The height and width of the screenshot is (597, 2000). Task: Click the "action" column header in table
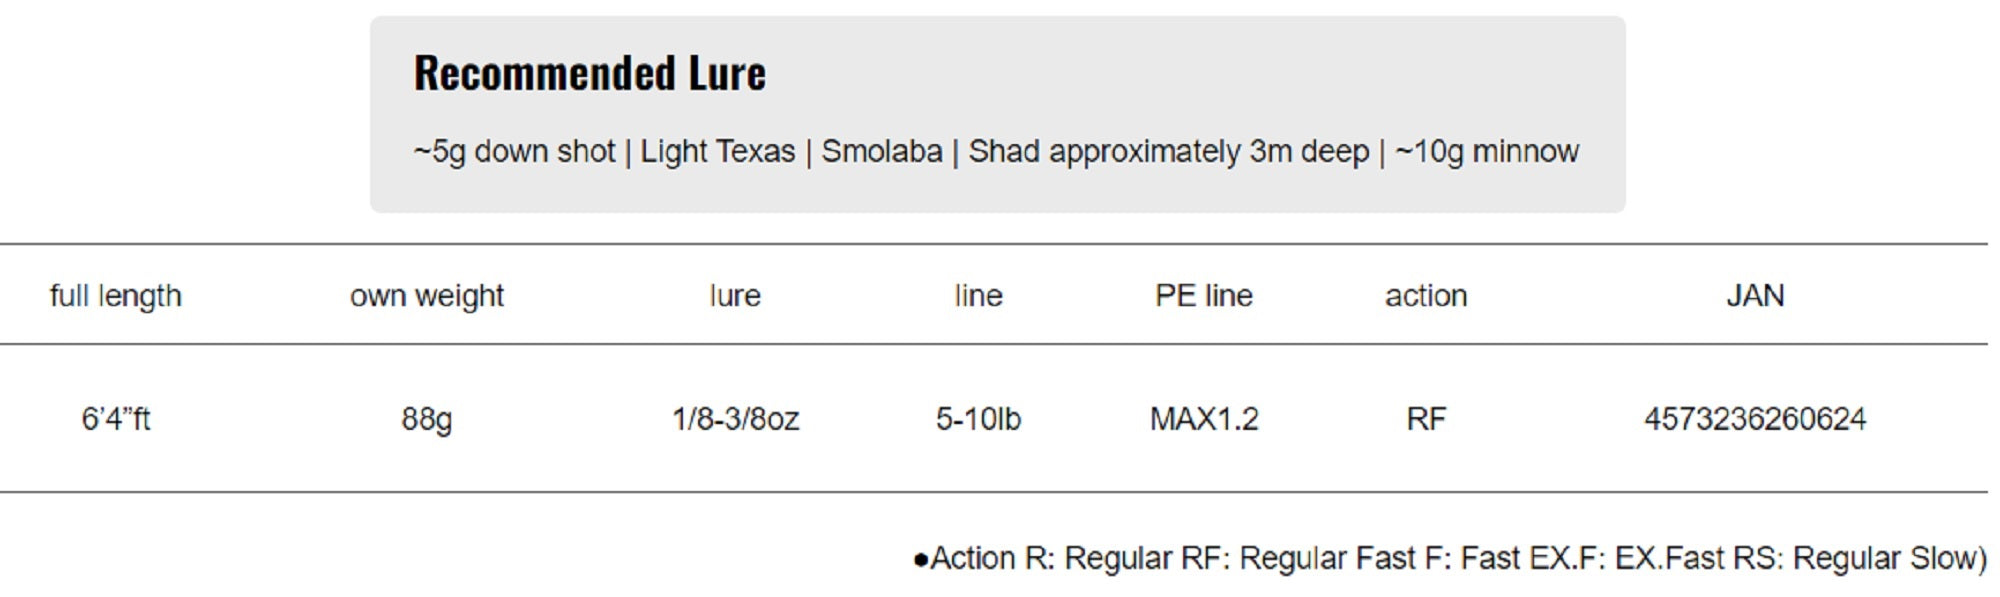[x=1425, y=296]
